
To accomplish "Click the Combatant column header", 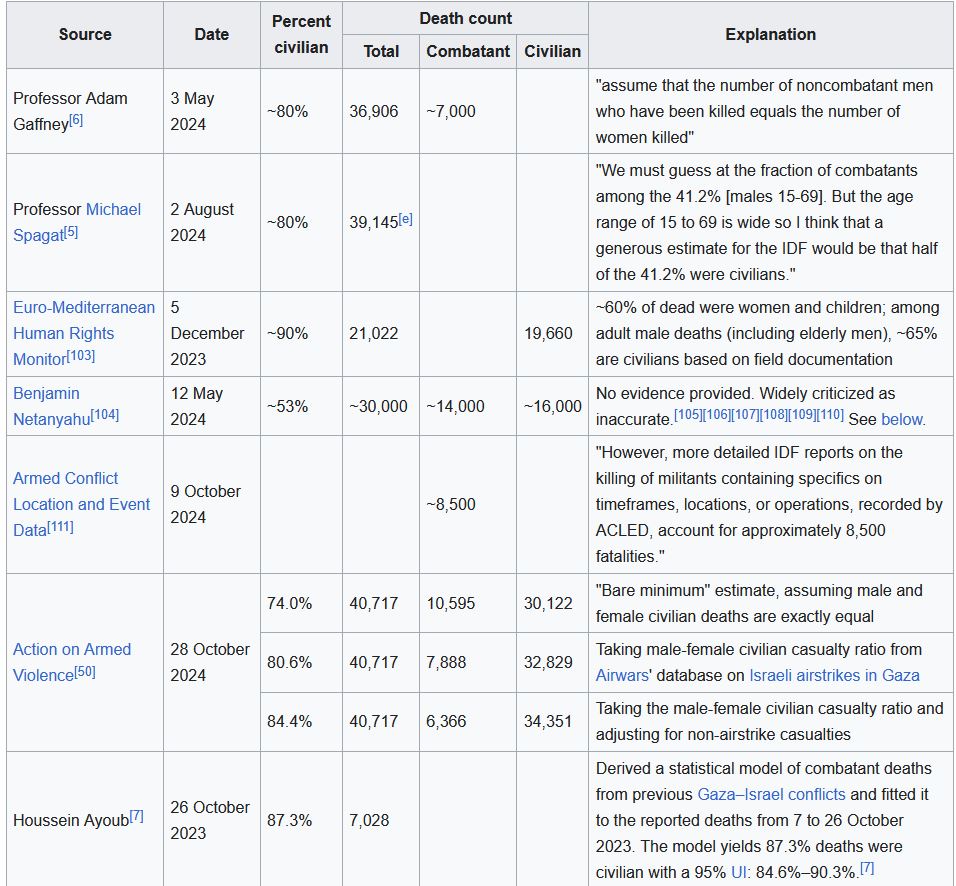I will tap(468, 51).
